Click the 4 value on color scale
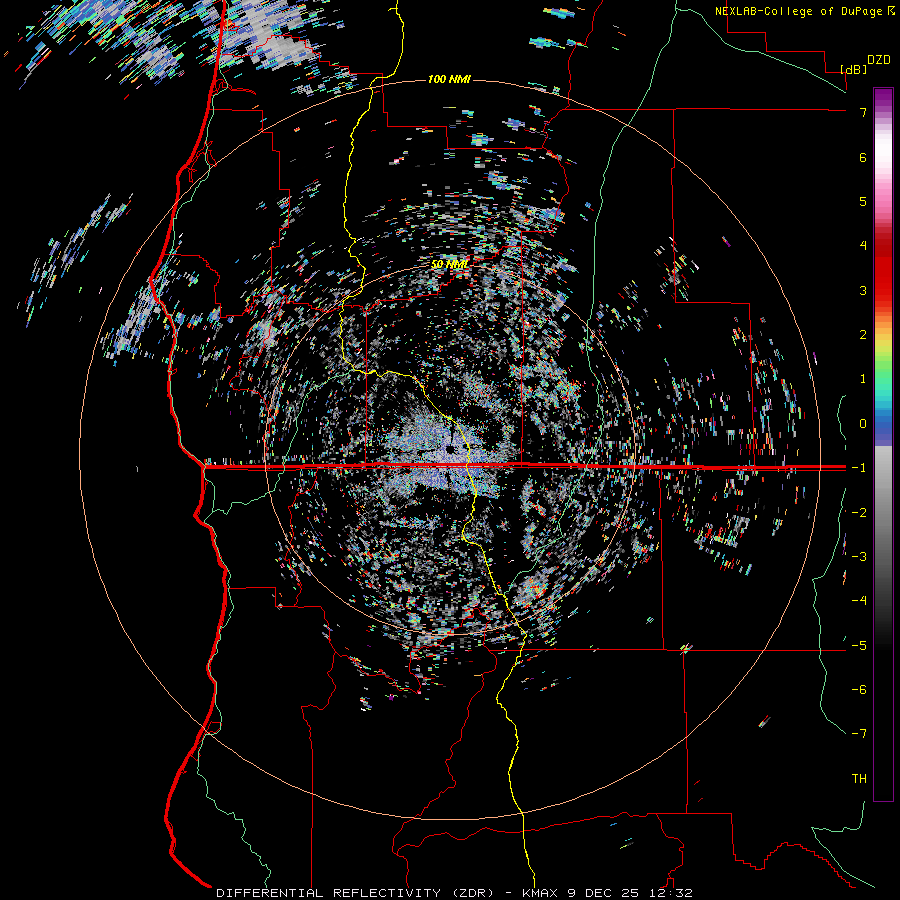 pyautogui.click(x=863, y=246)
